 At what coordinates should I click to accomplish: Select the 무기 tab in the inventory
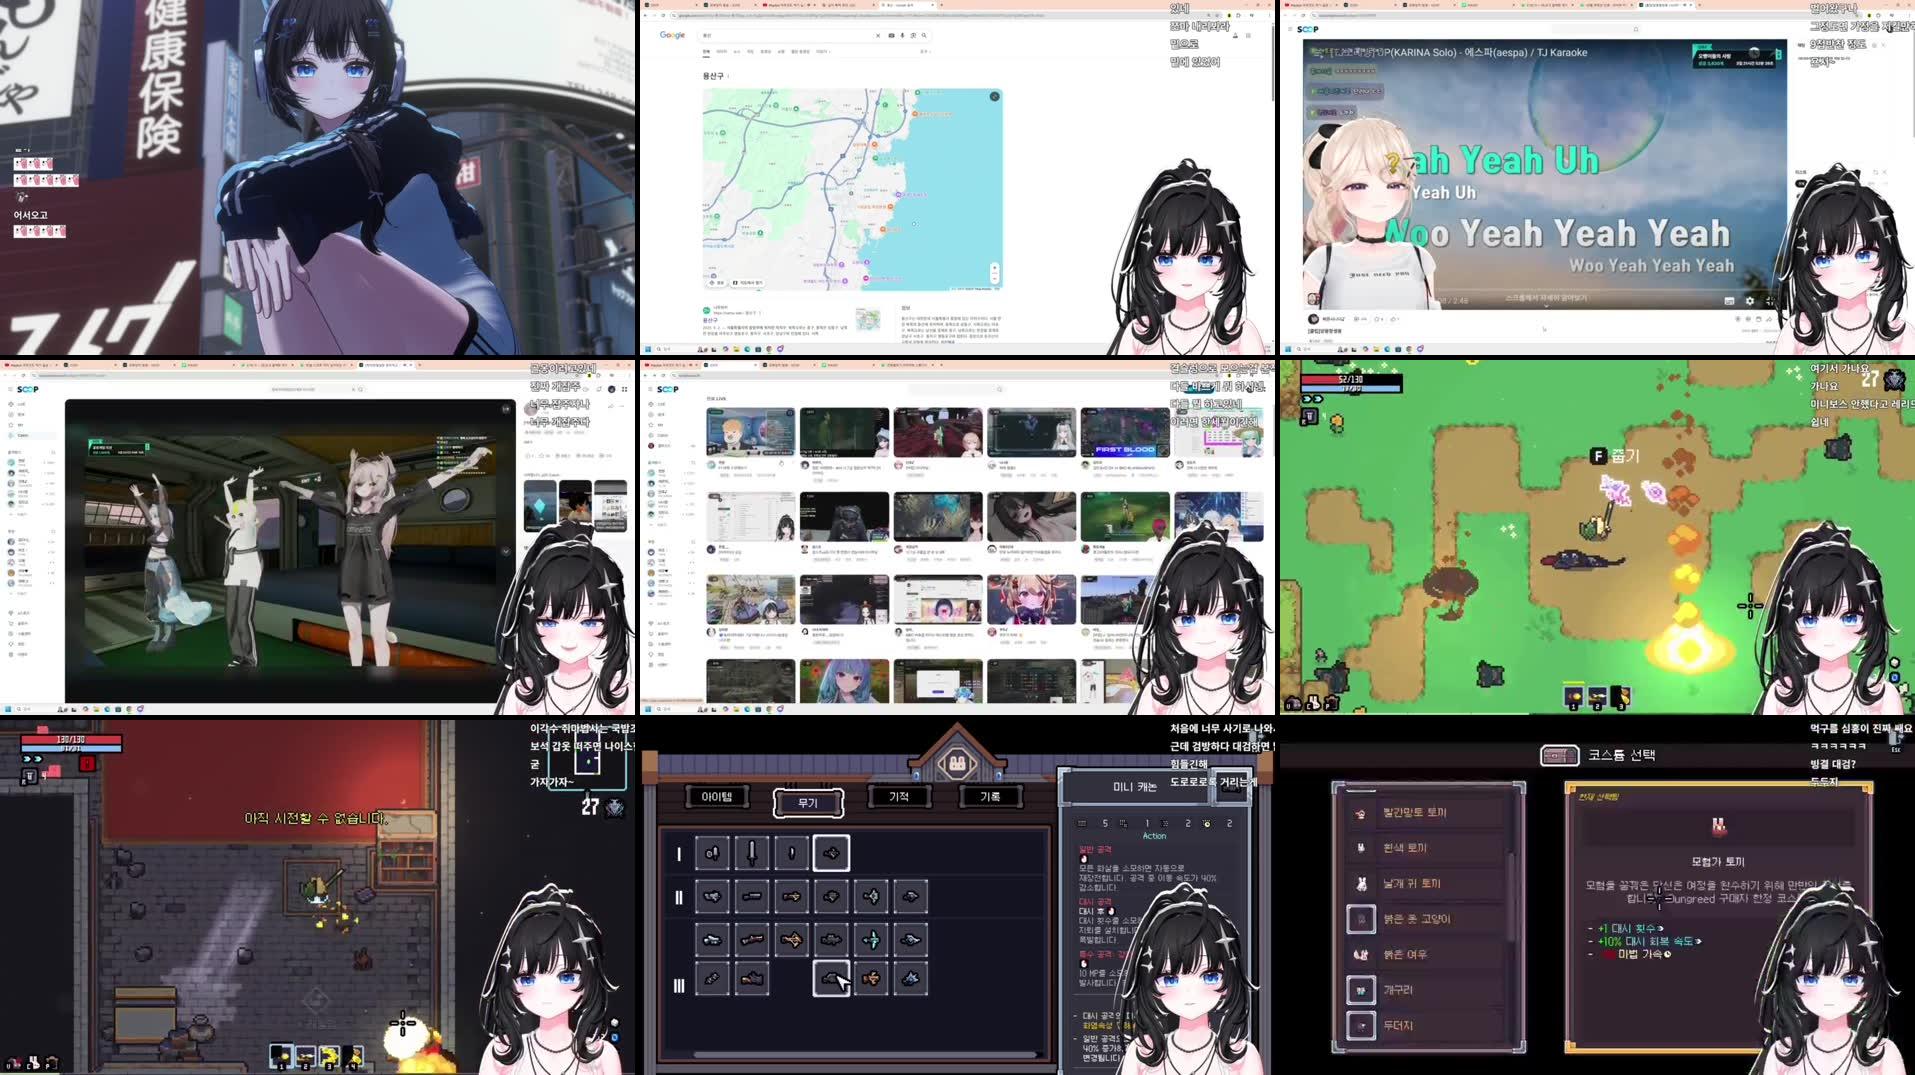(x=808, y=802)
